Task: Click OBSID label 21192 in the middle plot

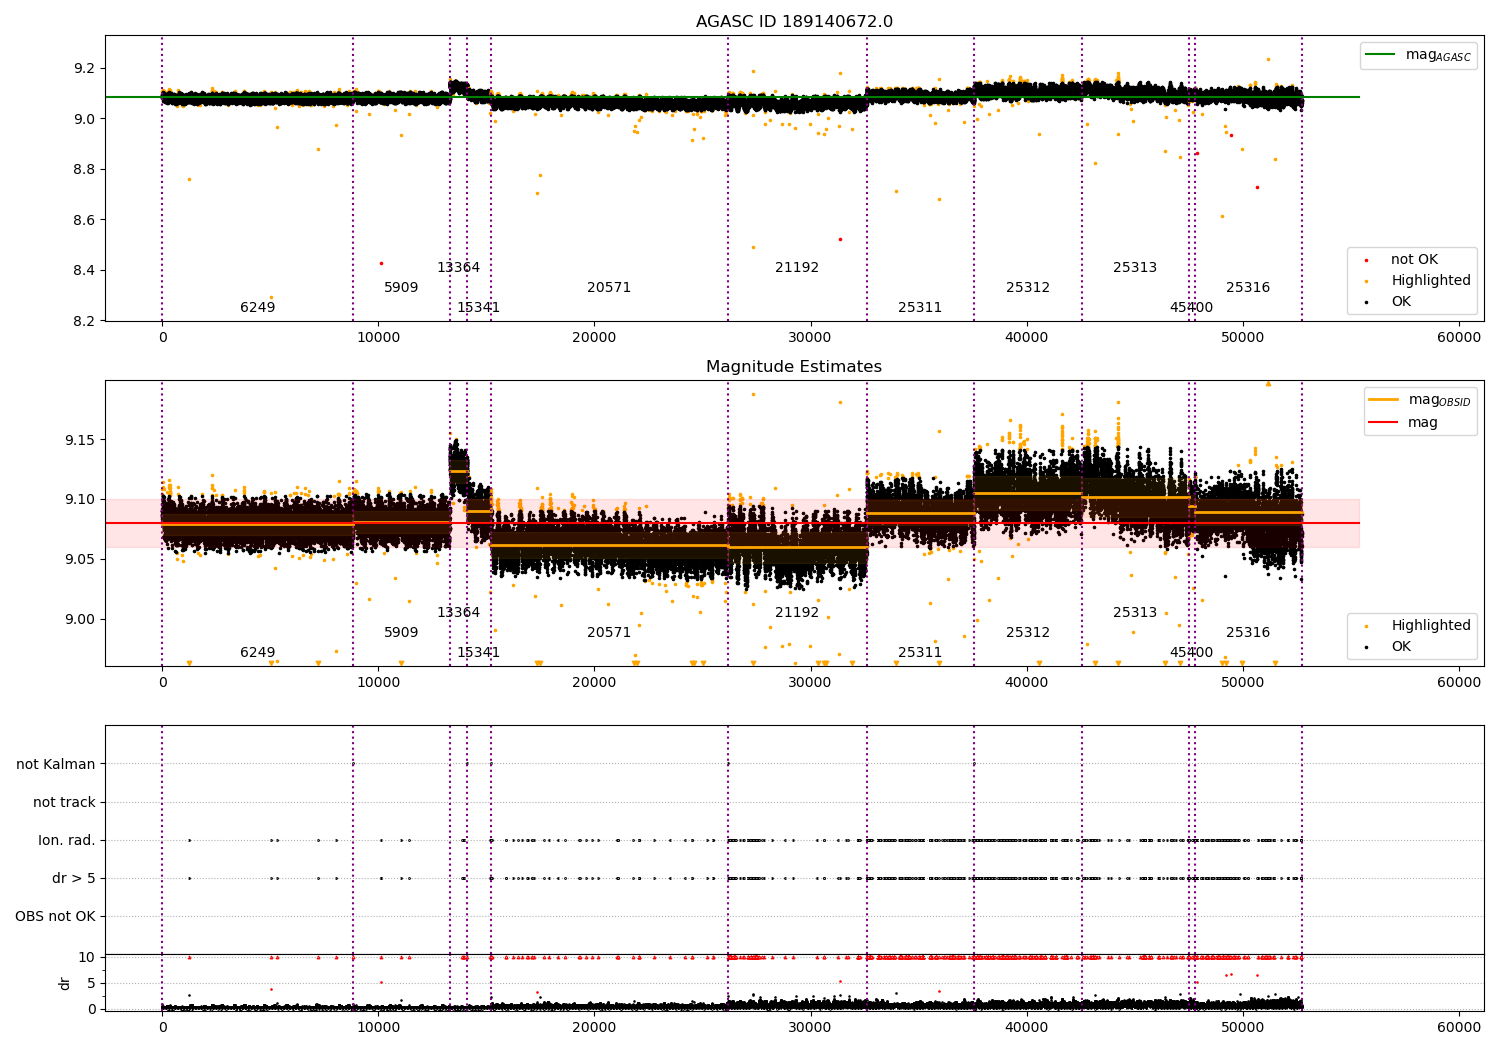Action: click(797, 613)
